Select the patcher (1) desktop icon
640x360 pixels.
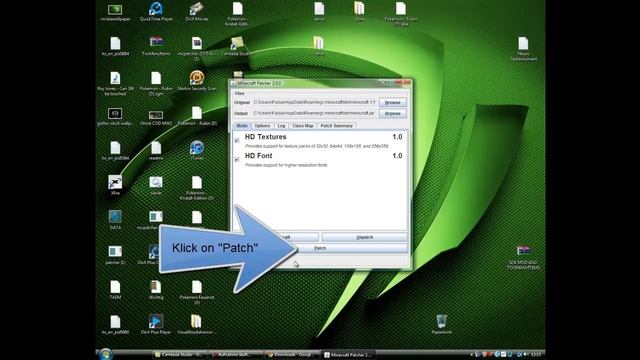pos(115,255)
